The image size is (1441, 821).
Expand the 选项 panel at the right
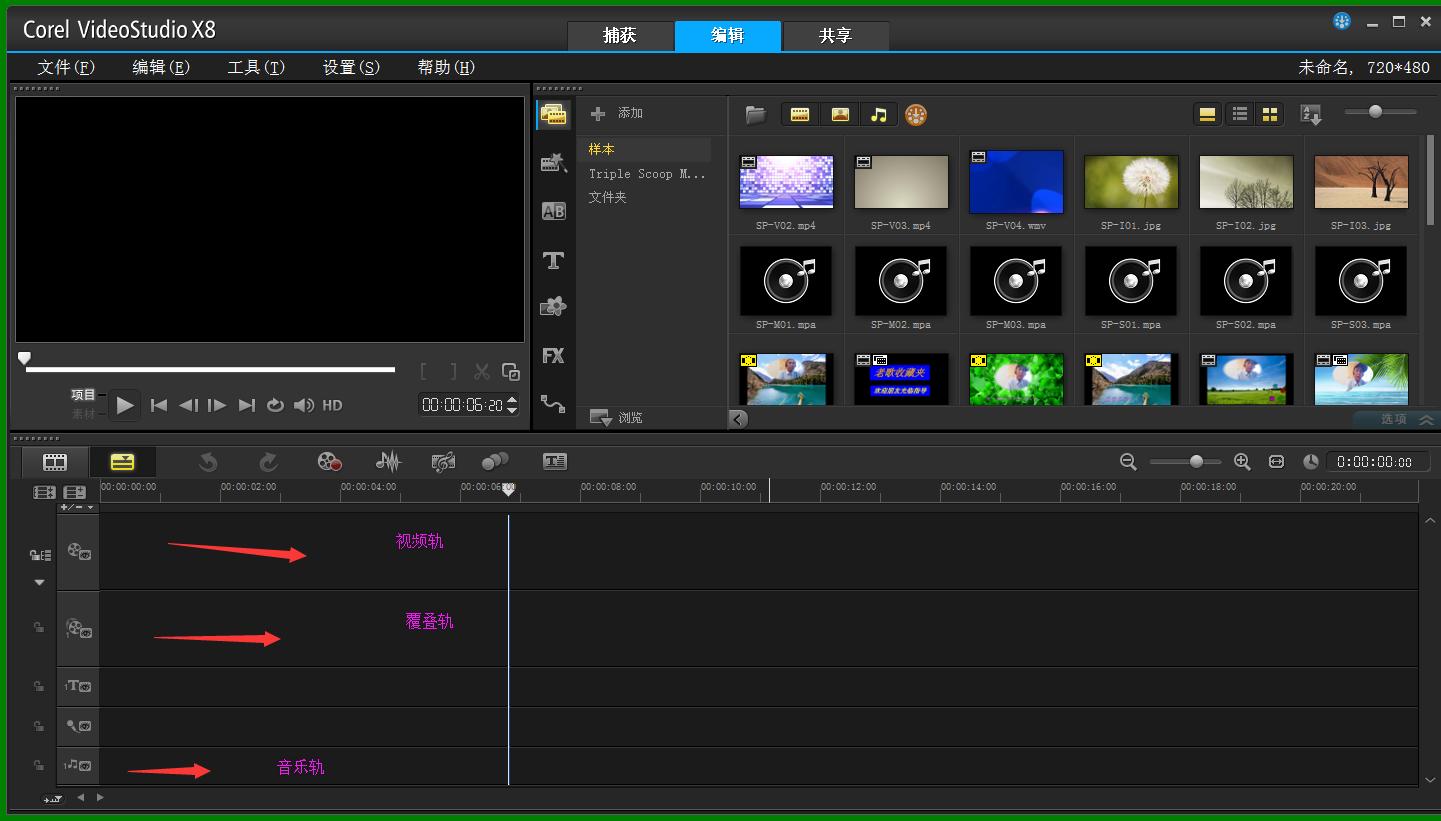(1394, 420)
